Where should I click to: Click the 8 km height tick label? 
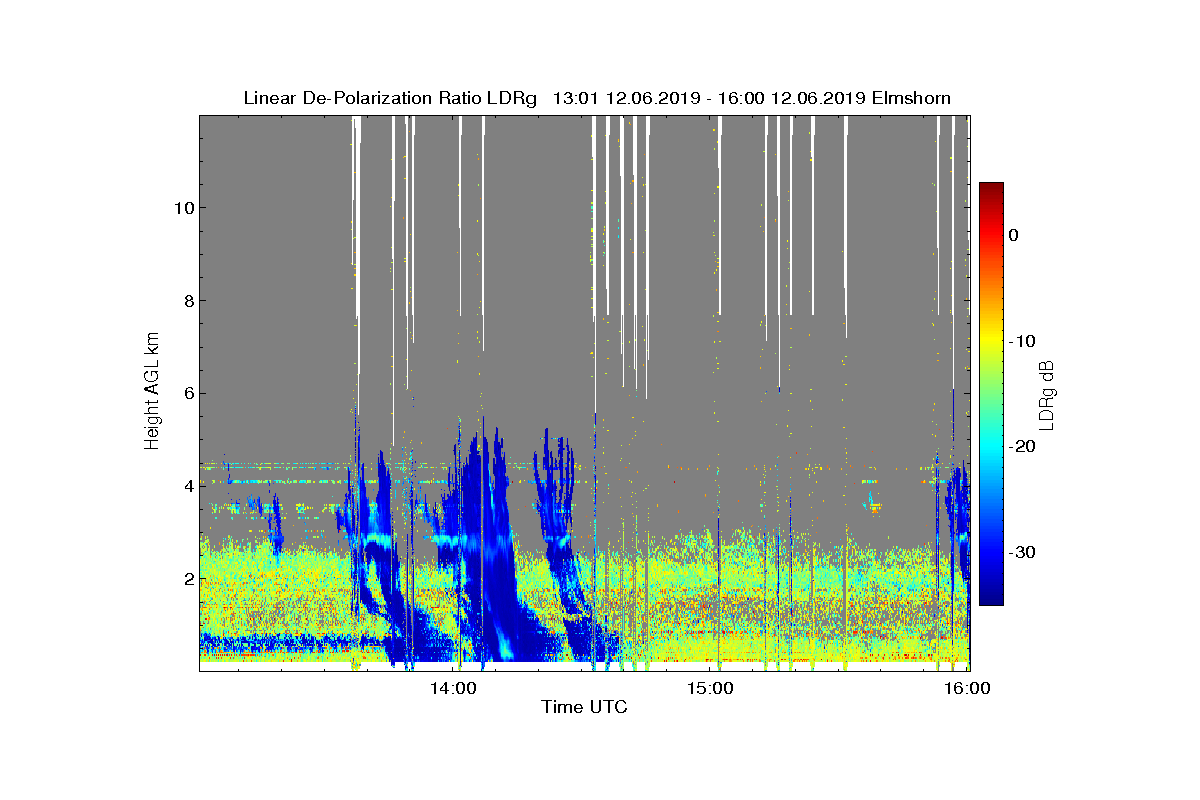tap(188, 301)
